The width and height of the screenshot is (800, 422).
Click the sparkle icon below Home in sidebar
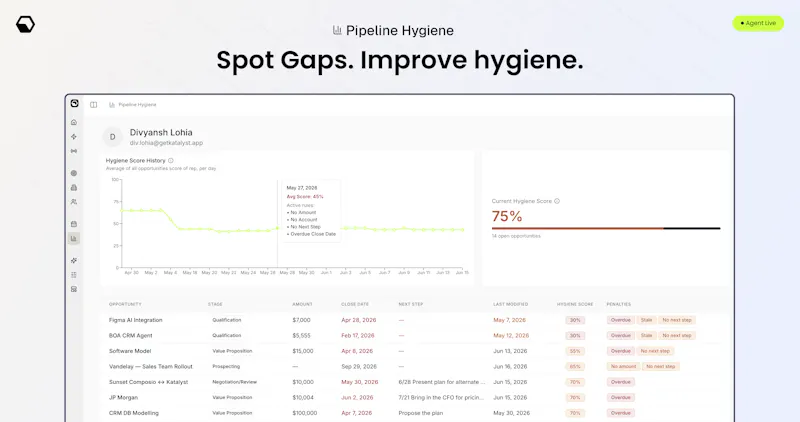click(74, 137)
